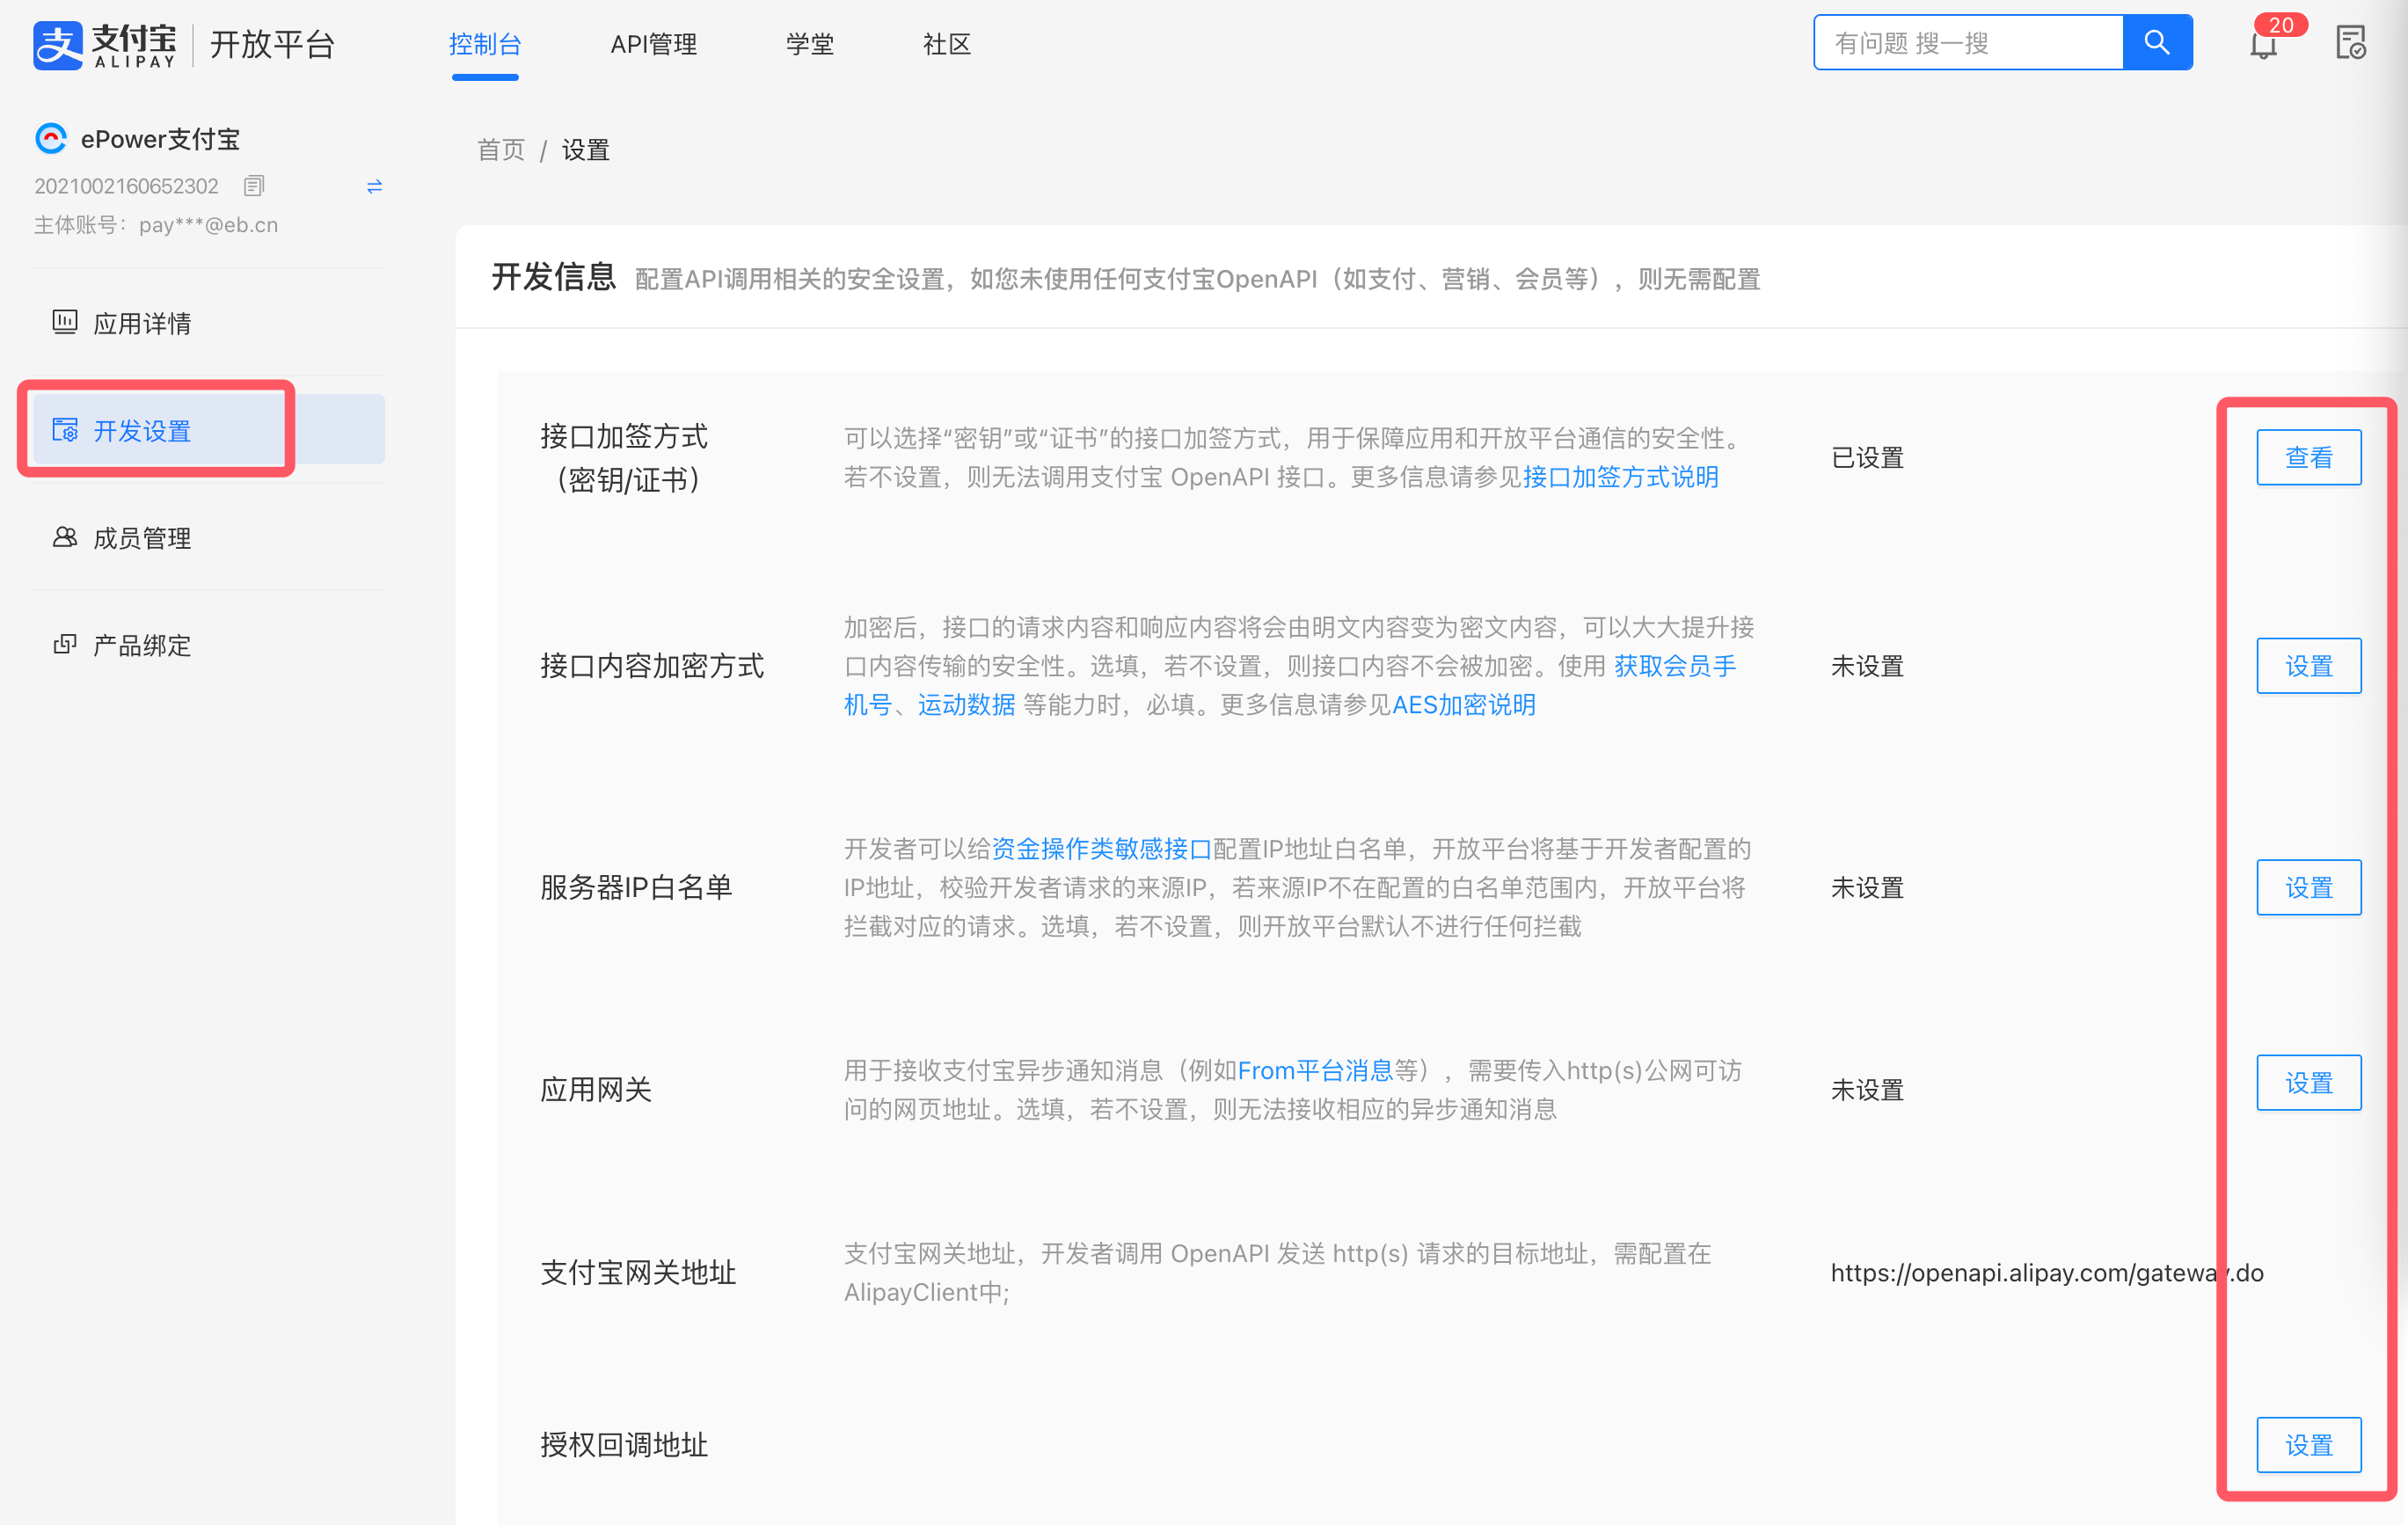Click the search magnifier button
This screenshot has height=1525, width=2408.
tap(2157, 43)
